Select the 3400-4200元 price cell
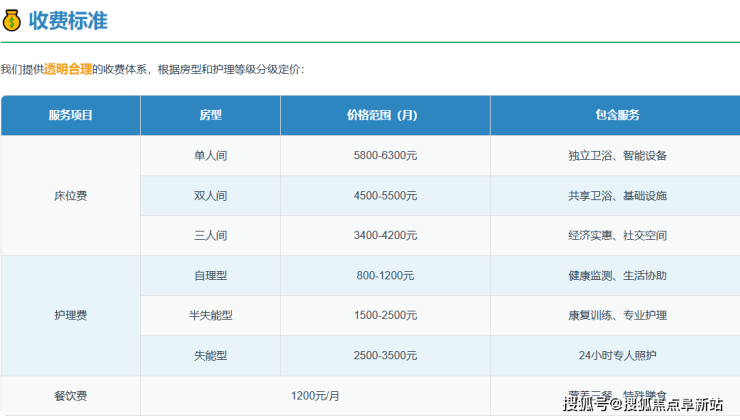 tap(385, 236)
